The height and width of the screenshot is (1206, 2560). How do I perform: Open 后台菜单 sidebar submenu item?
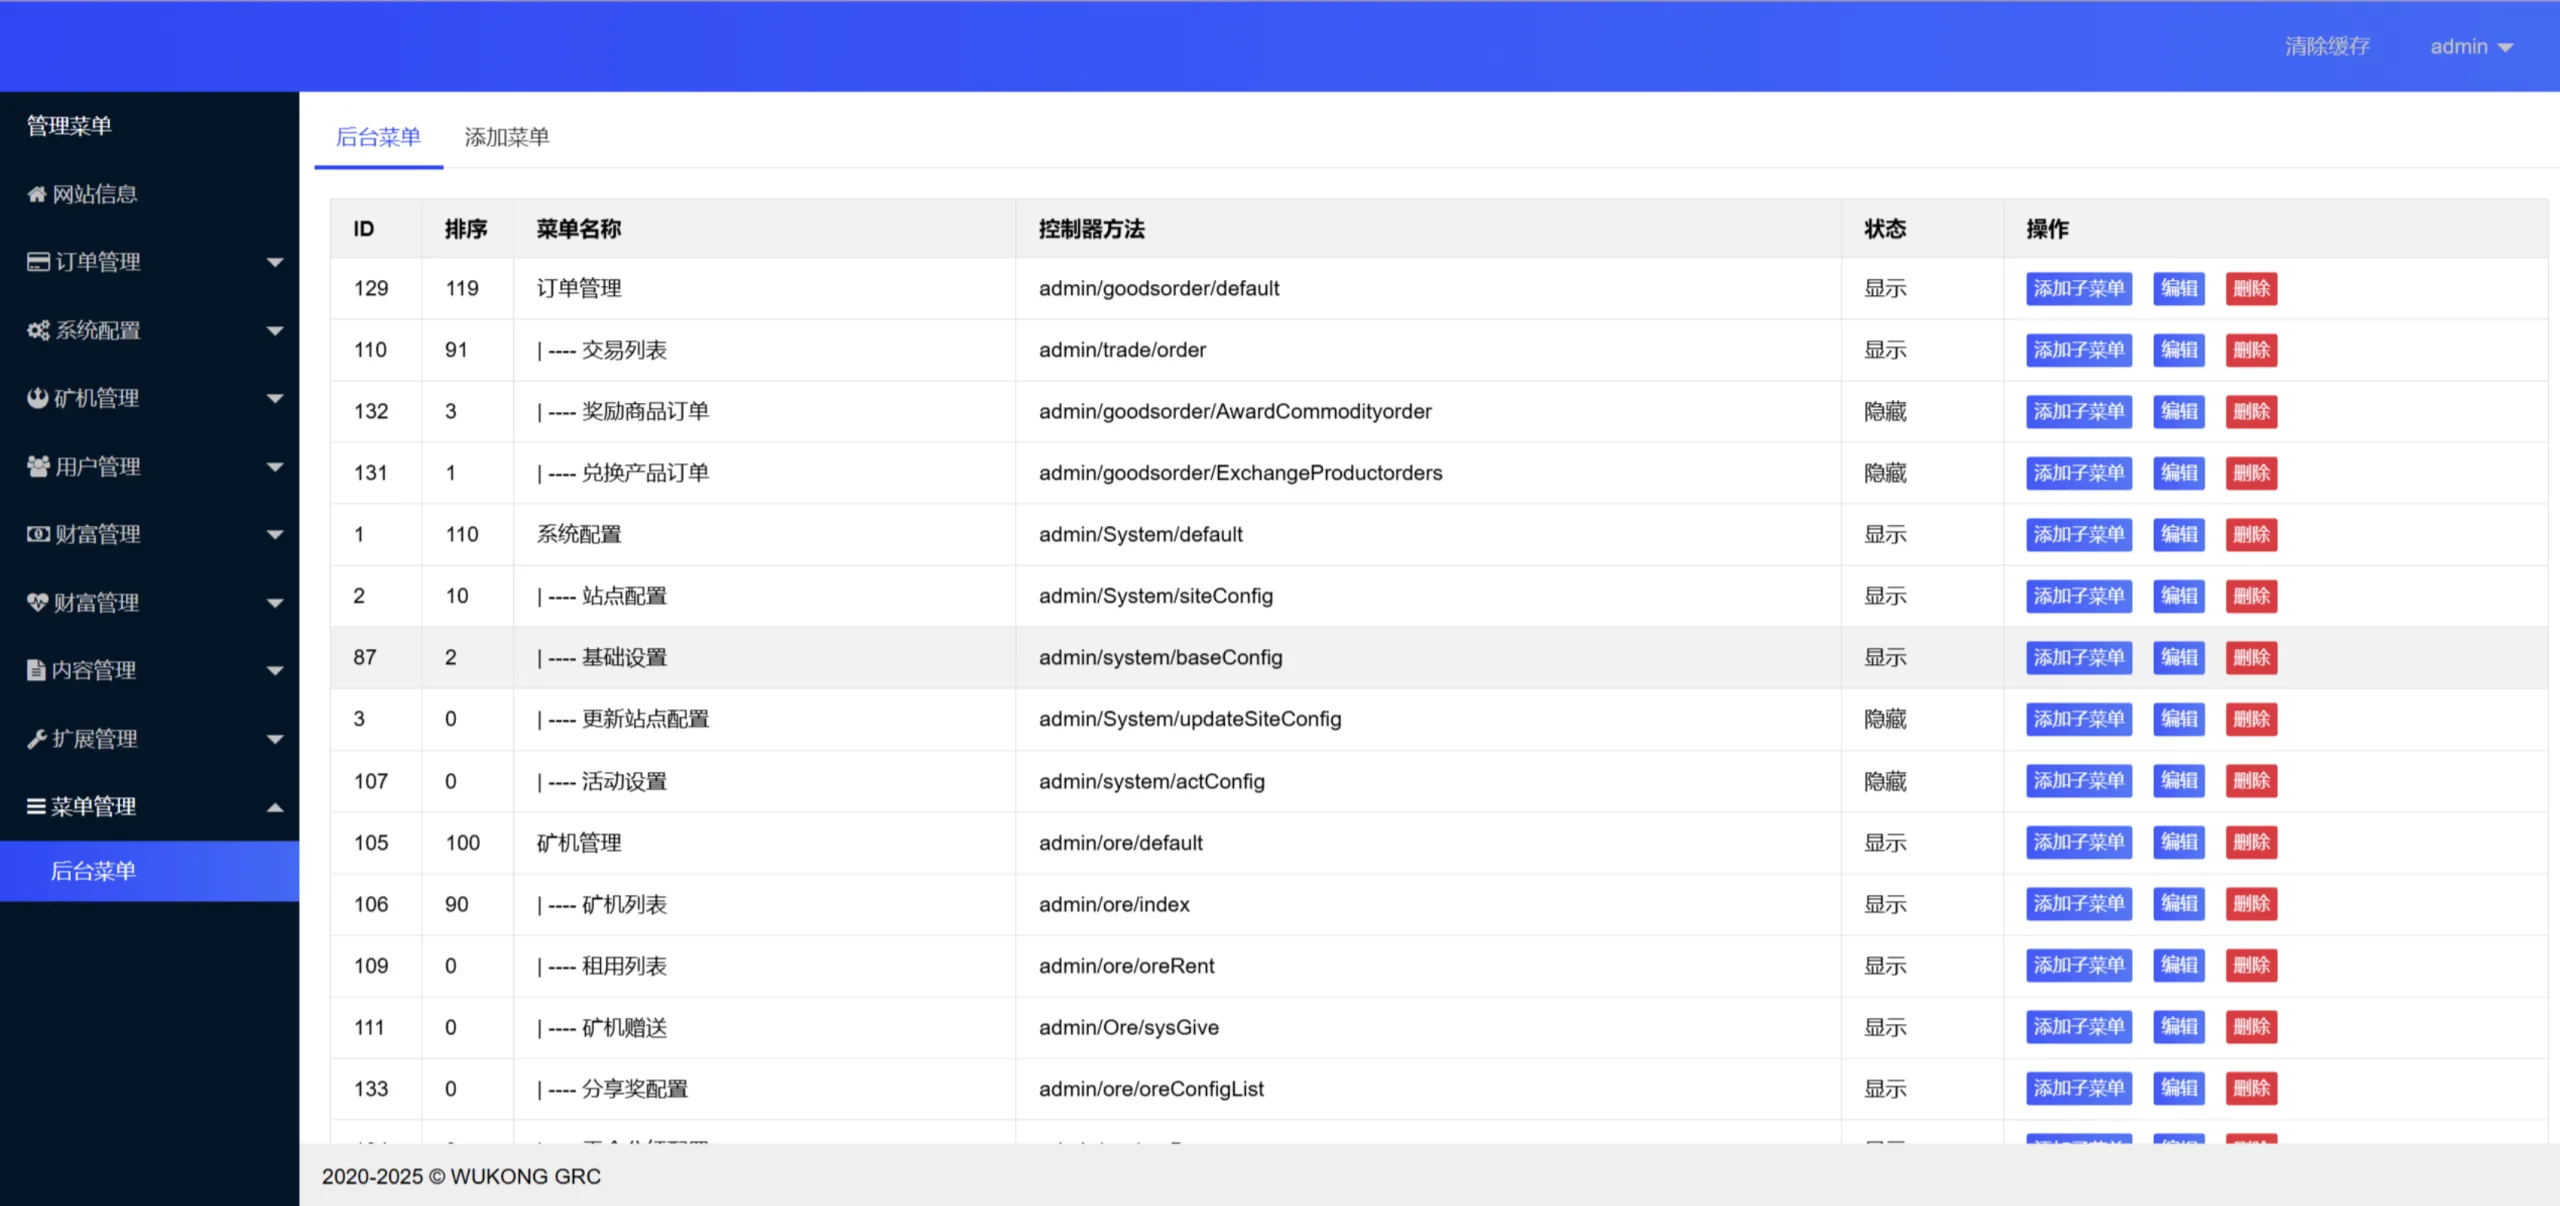(x=94, y=871)
